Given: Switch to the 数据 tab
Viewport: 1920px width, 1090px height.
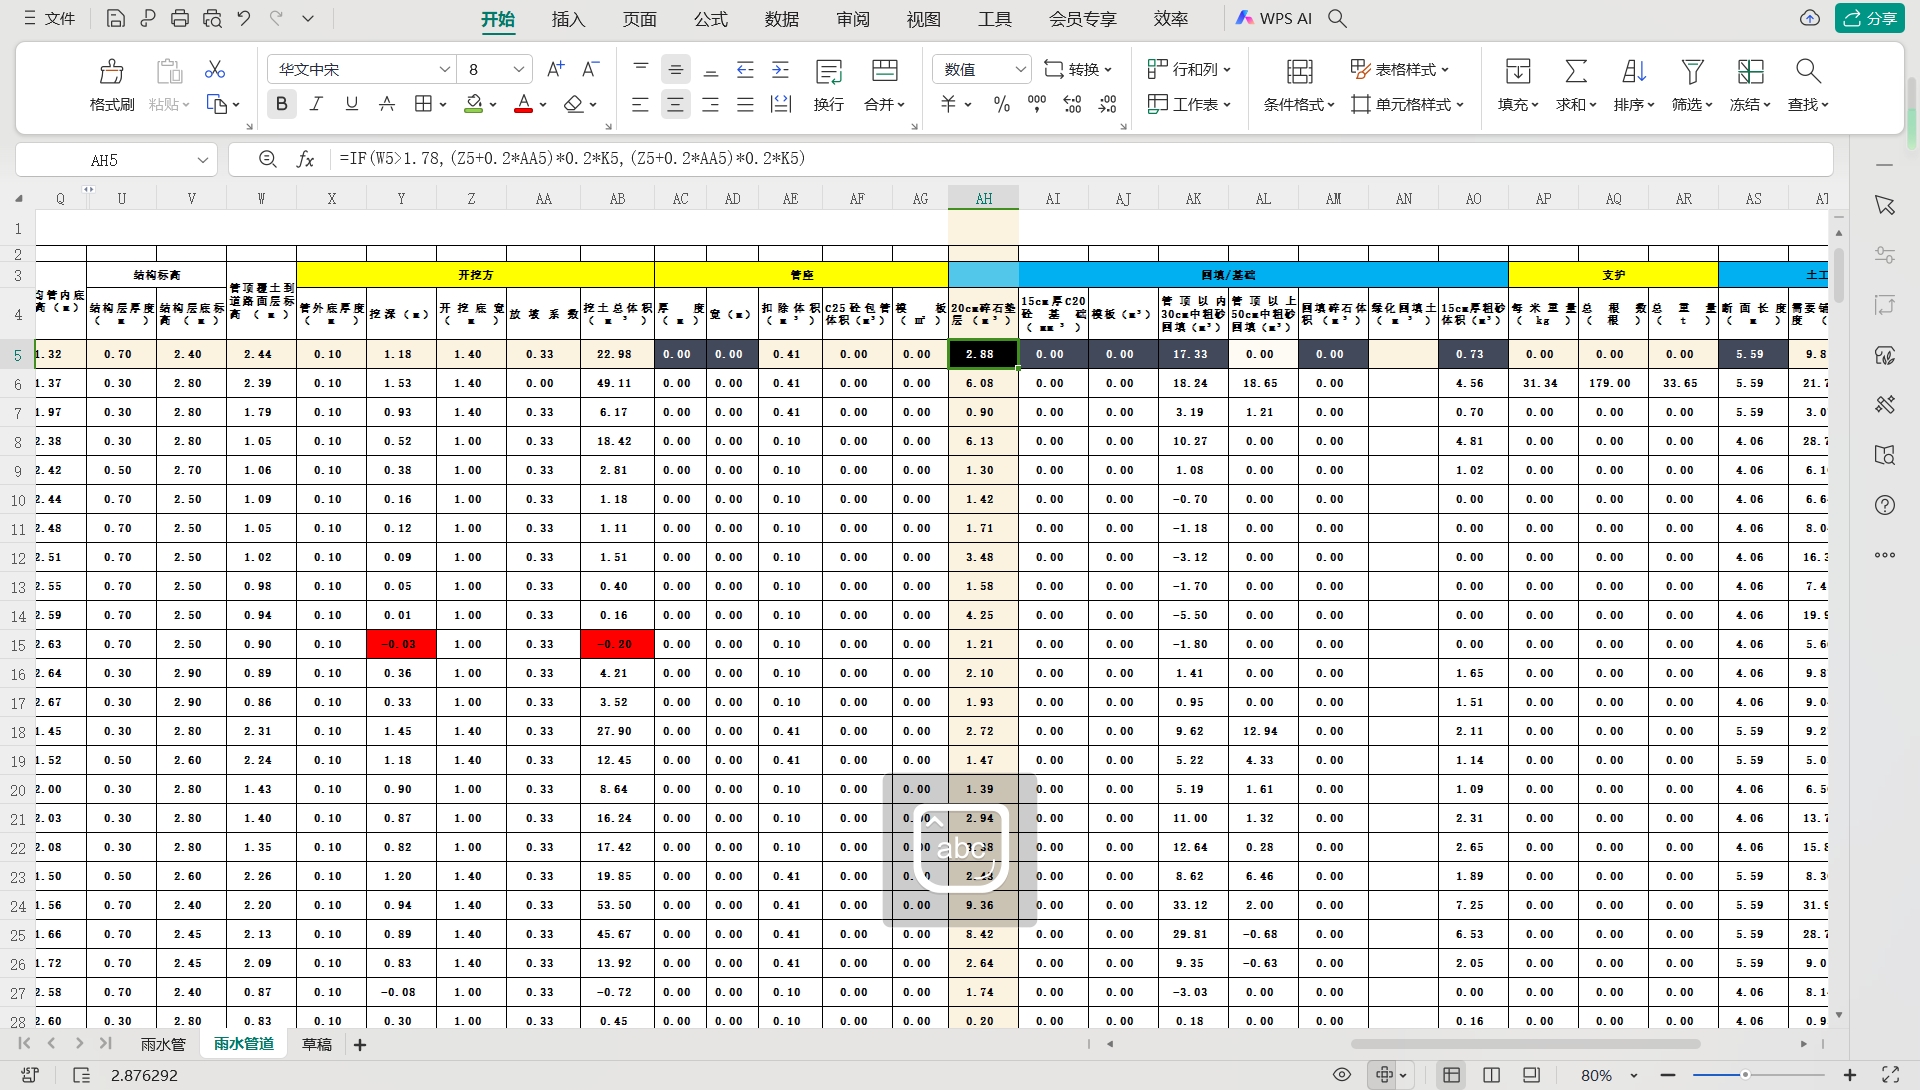Looking at the screenshot, I should [x=782, y=19].
